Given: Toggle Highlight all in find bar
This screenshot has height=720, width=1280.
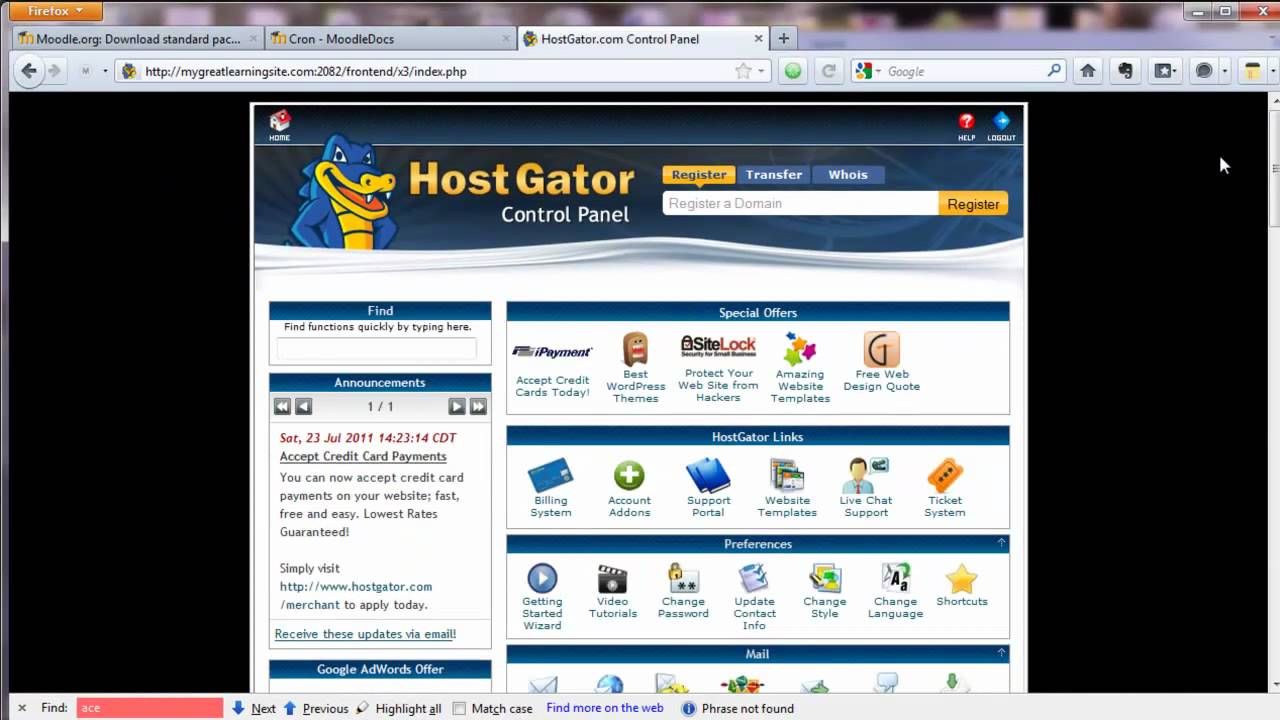Looking at the screenshot, I should coord(398,708).
